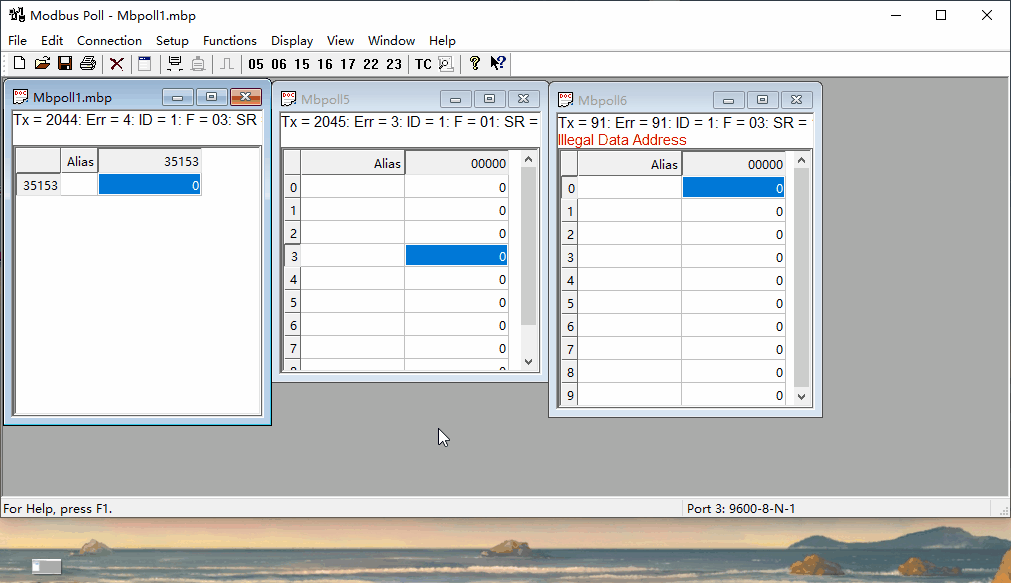Screen dimensions: 1011x583
Task: Click the Alias column header in Mbpoll6
Action: click(x=630, y=164)
